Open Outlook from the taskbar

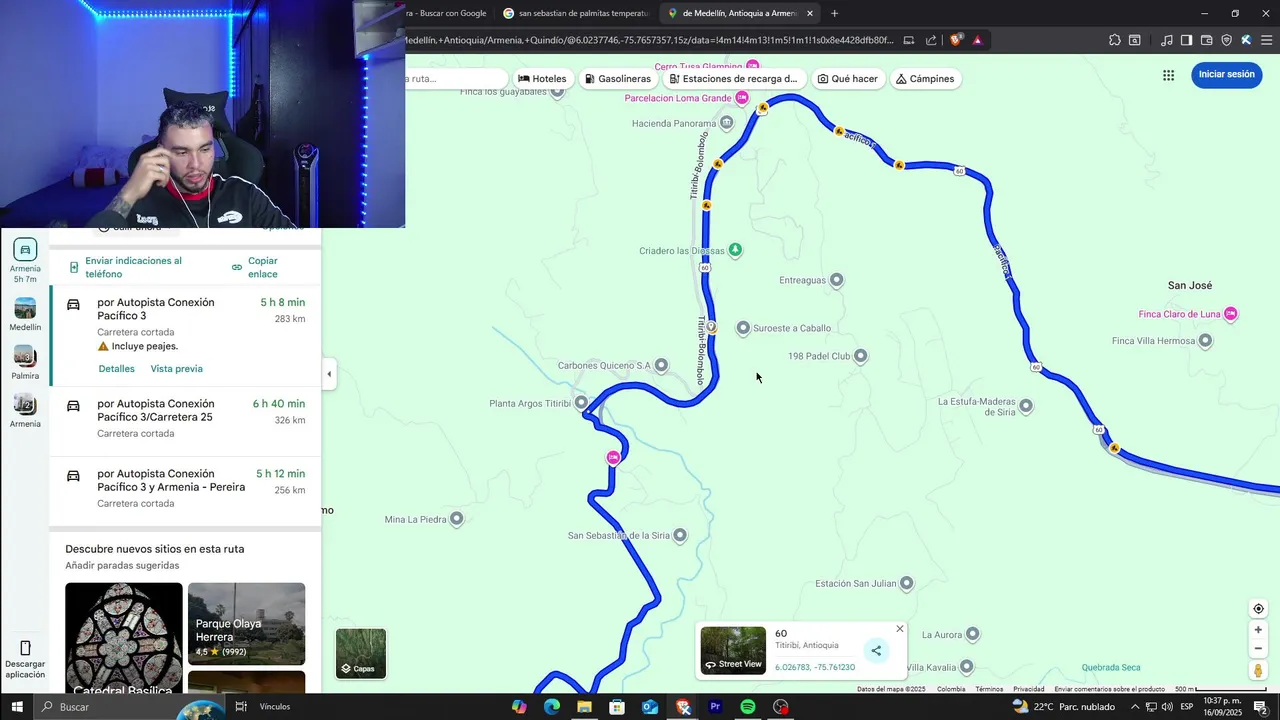click(650, 707)
